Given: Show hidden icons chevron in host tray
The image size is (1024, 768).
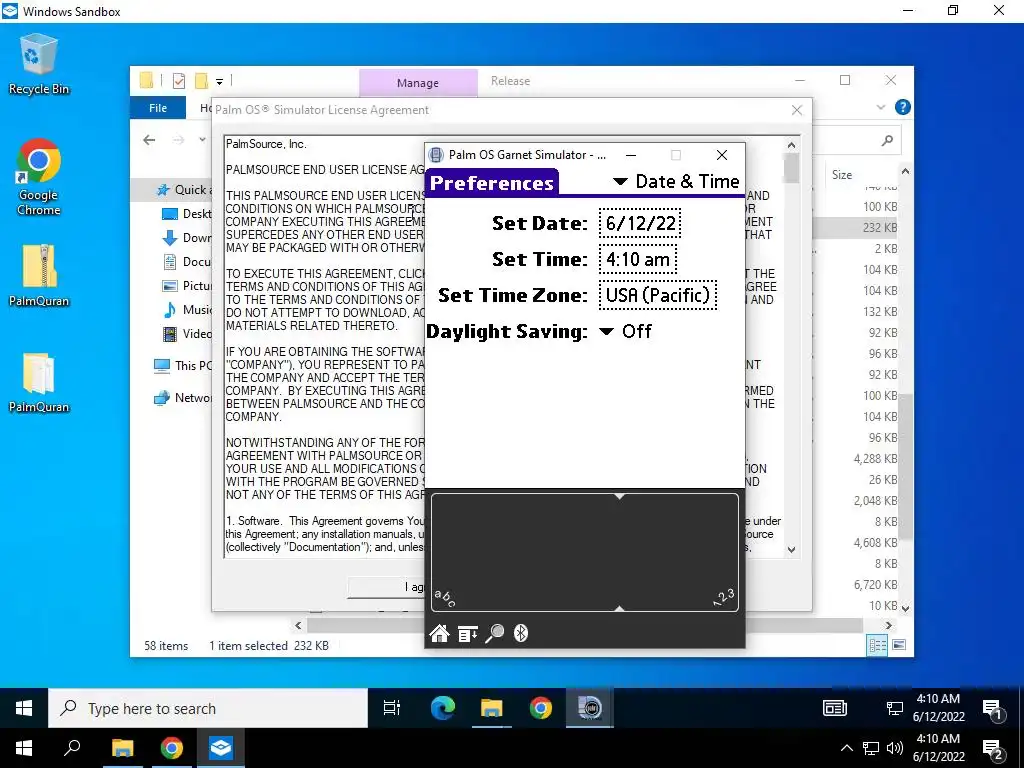Looking at the screenshot, I should click(x=846, y=748).
